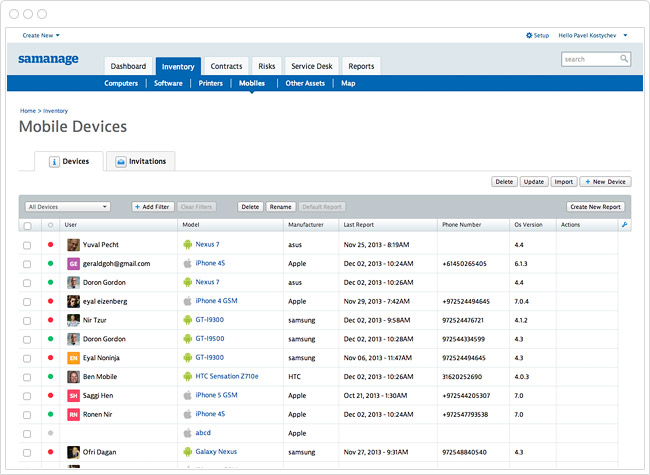
Task: Click the SH avatar for Saggi Hen
Action: (73, 395)
